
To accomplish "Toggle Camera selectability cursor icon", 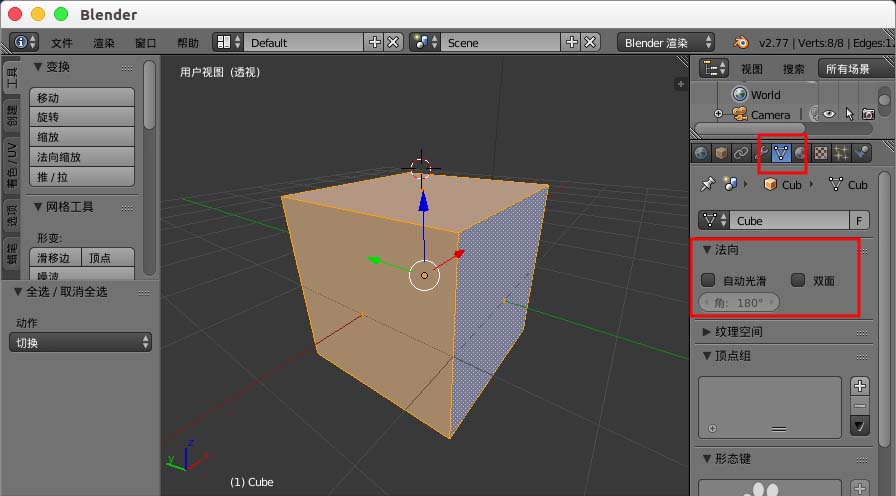I will [849, 114].
